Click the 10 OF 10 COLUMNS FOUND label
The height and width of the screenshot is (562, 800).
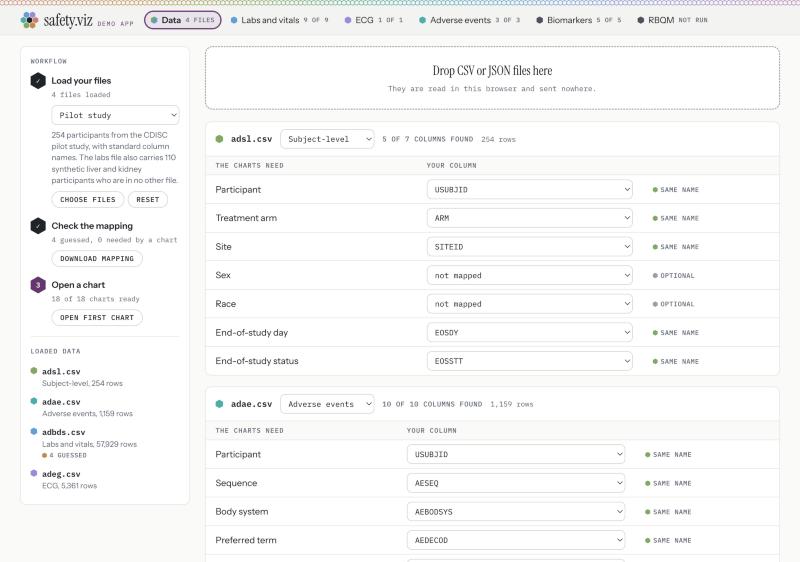[432, 404]
